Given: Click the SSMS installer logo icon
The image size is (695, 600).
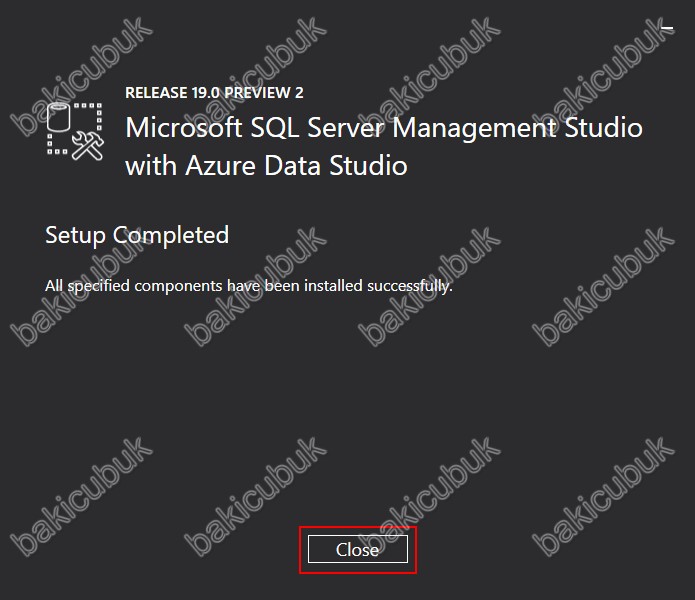Looking at the screenshot, I should point(76,131).
